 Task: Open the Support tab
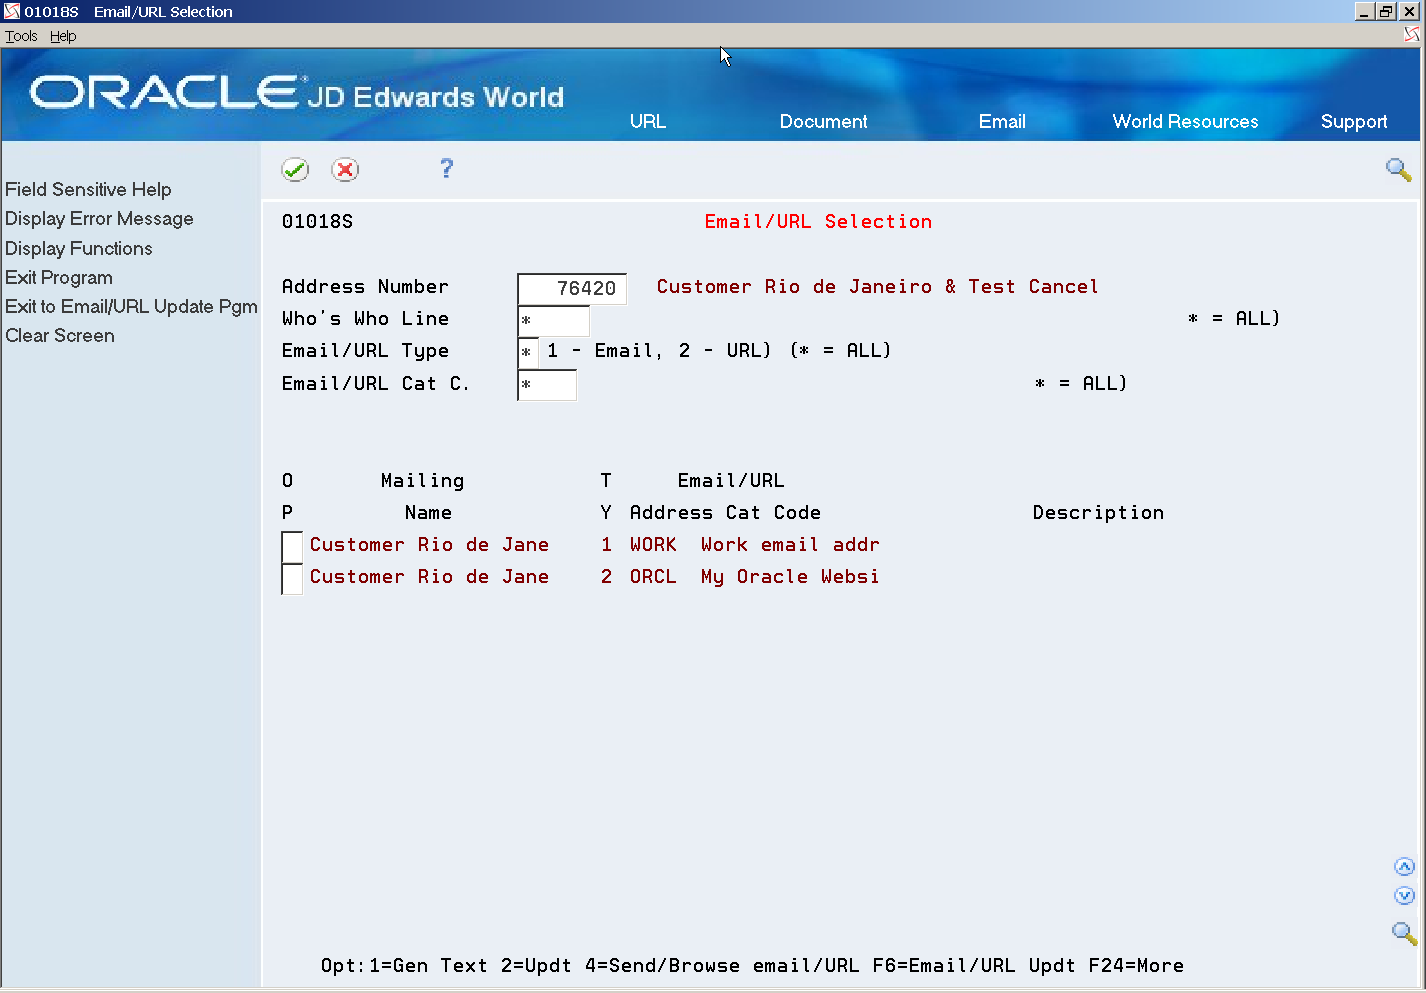(1354, 122)
